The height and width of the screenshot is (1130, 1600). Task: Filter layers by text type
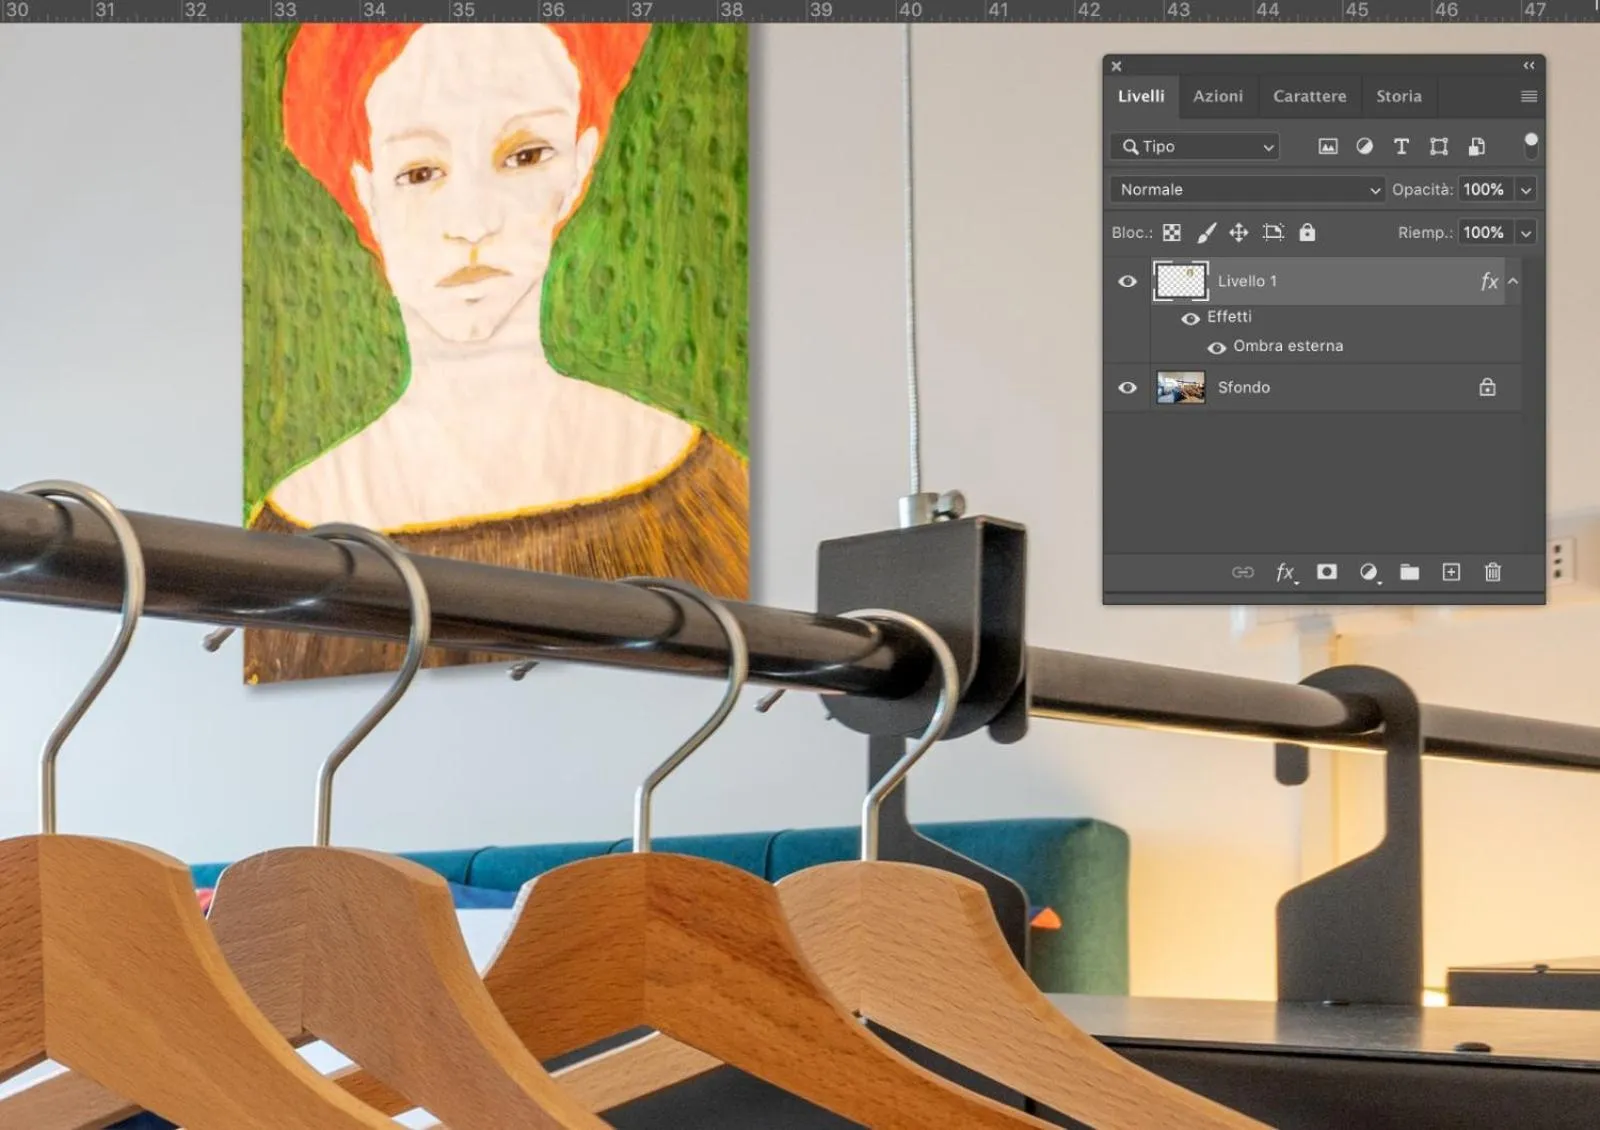[1401, 147]
